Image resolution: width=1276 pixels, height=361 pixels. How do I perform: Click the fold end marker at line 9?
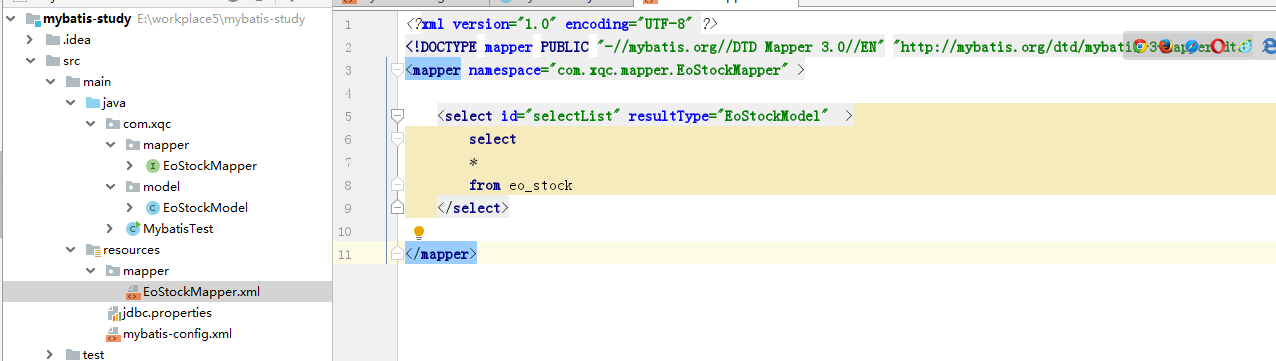point(397,208)
